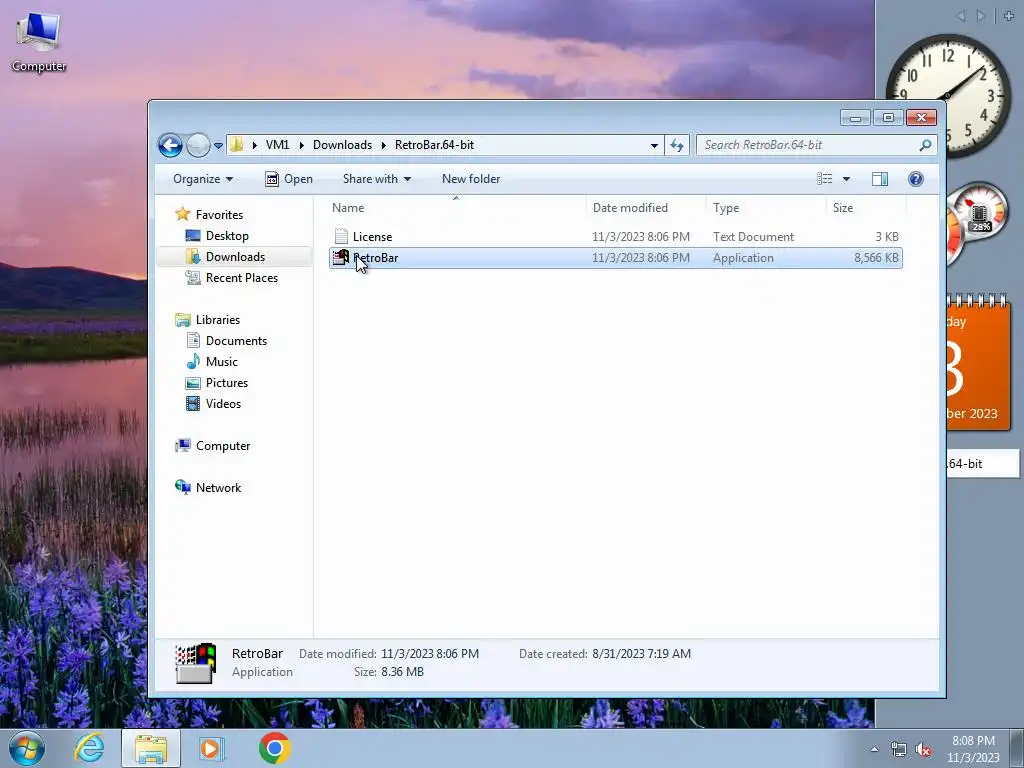Screen dimensions: 1024x768
Task: Click the Open toolbar button
Action: coord(289,179)
